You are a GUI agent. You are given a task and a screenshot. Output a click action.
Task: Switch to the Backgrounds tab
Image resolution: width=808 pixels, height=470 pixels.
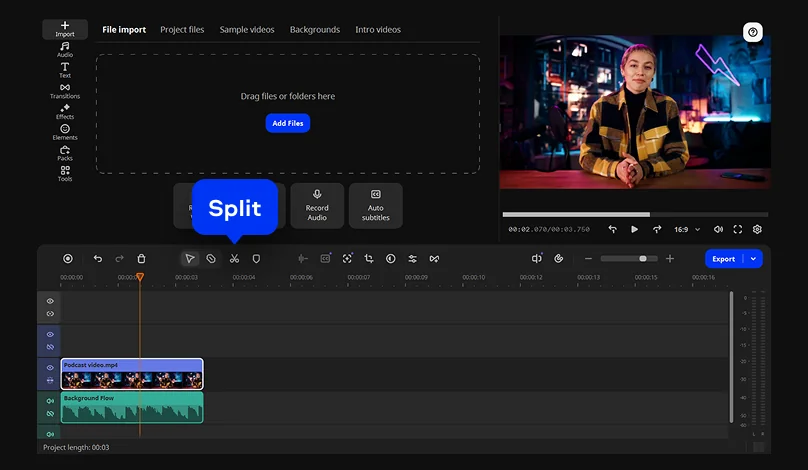315,29
